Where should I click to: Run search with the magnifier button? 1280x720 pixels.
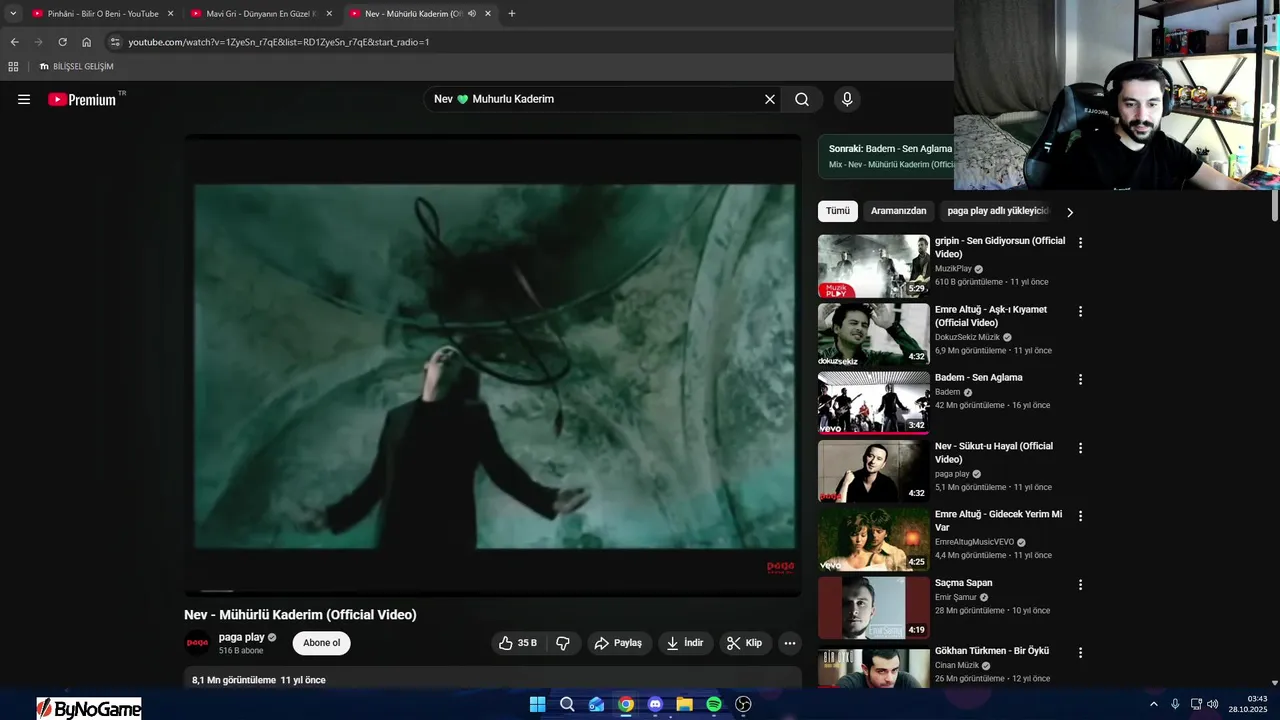tap(802, 99)
